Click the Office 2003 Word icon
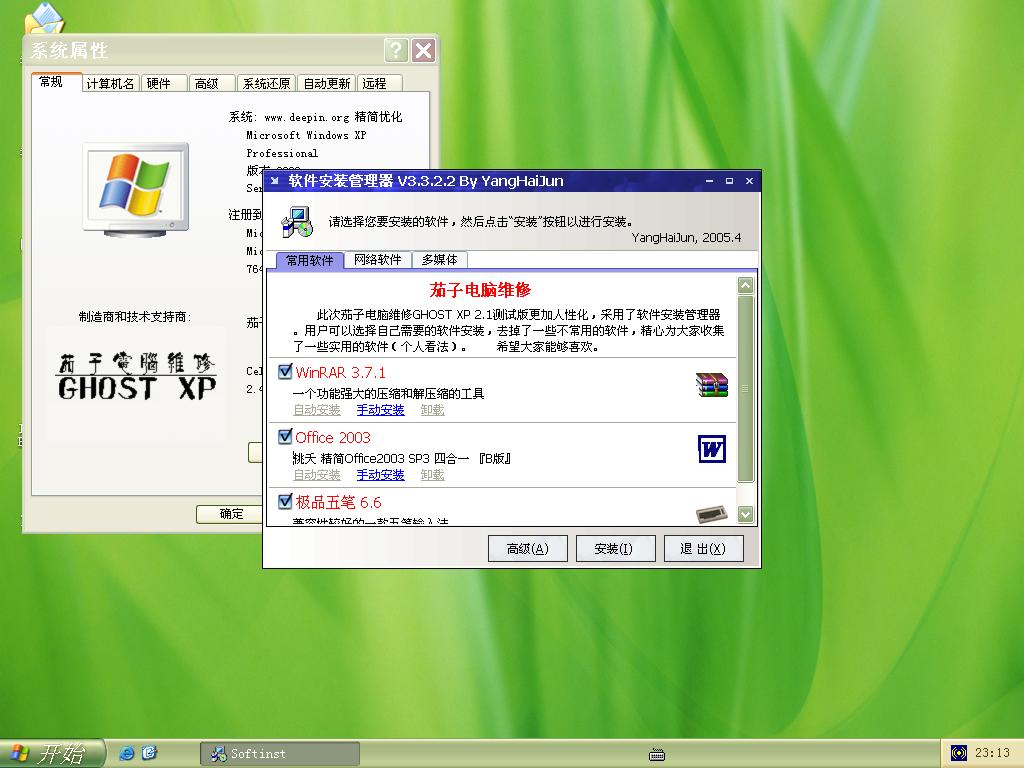1024x768 pixels. pos(712,449)
